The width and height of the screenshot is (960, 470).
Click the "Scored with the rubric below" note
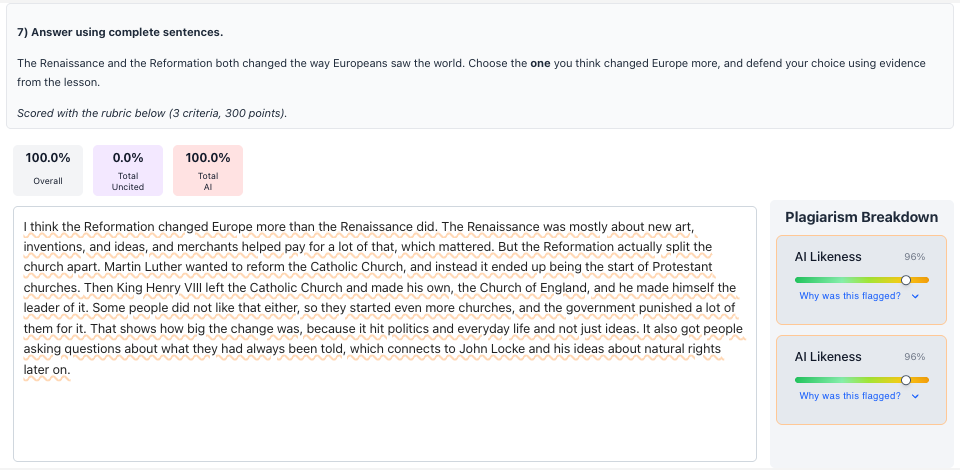tap(152, 113)
